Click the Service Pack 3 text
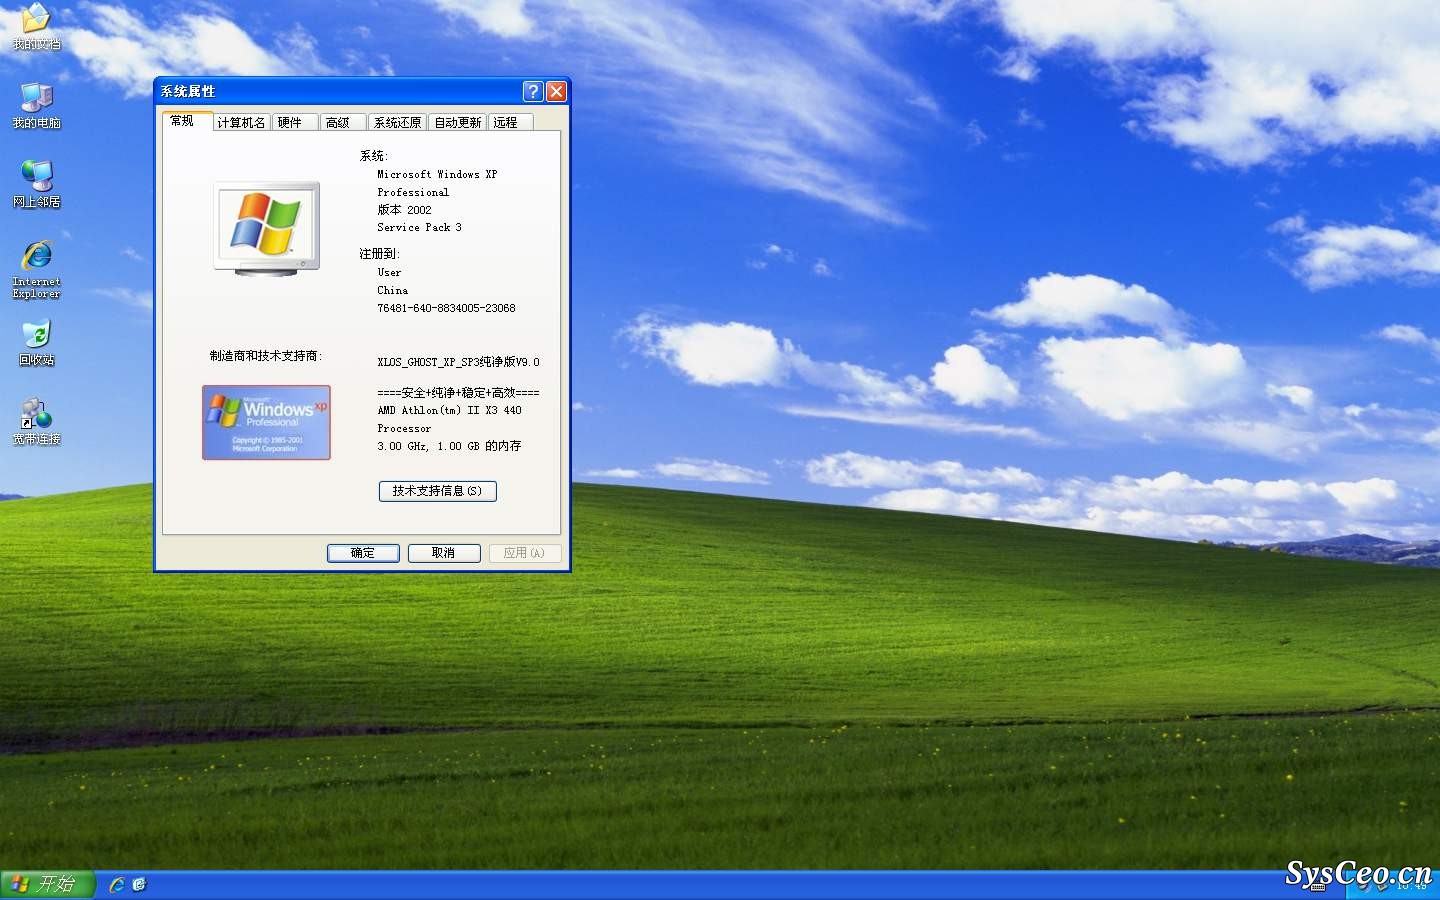This screenshot has width=1440, height=900. coord(419,227)
